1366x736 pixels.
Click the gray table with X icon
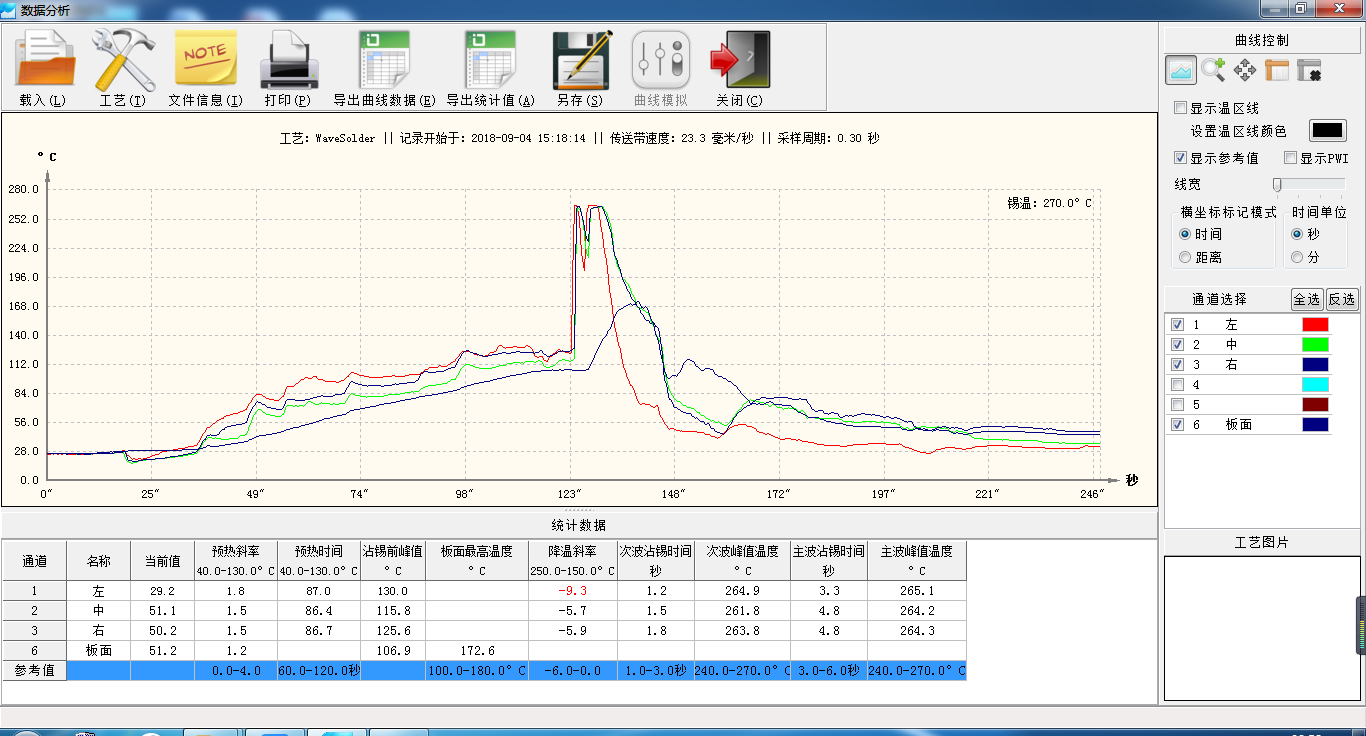tap(1309, 70)
